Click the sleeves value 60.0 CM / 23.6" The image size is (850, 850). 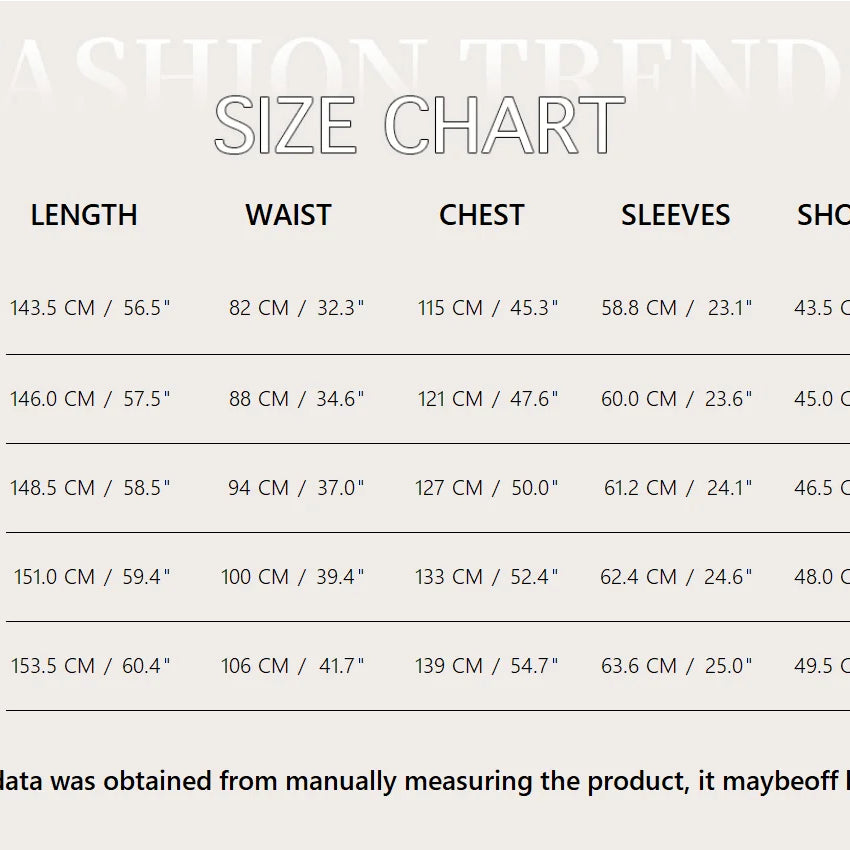point(676,399)
